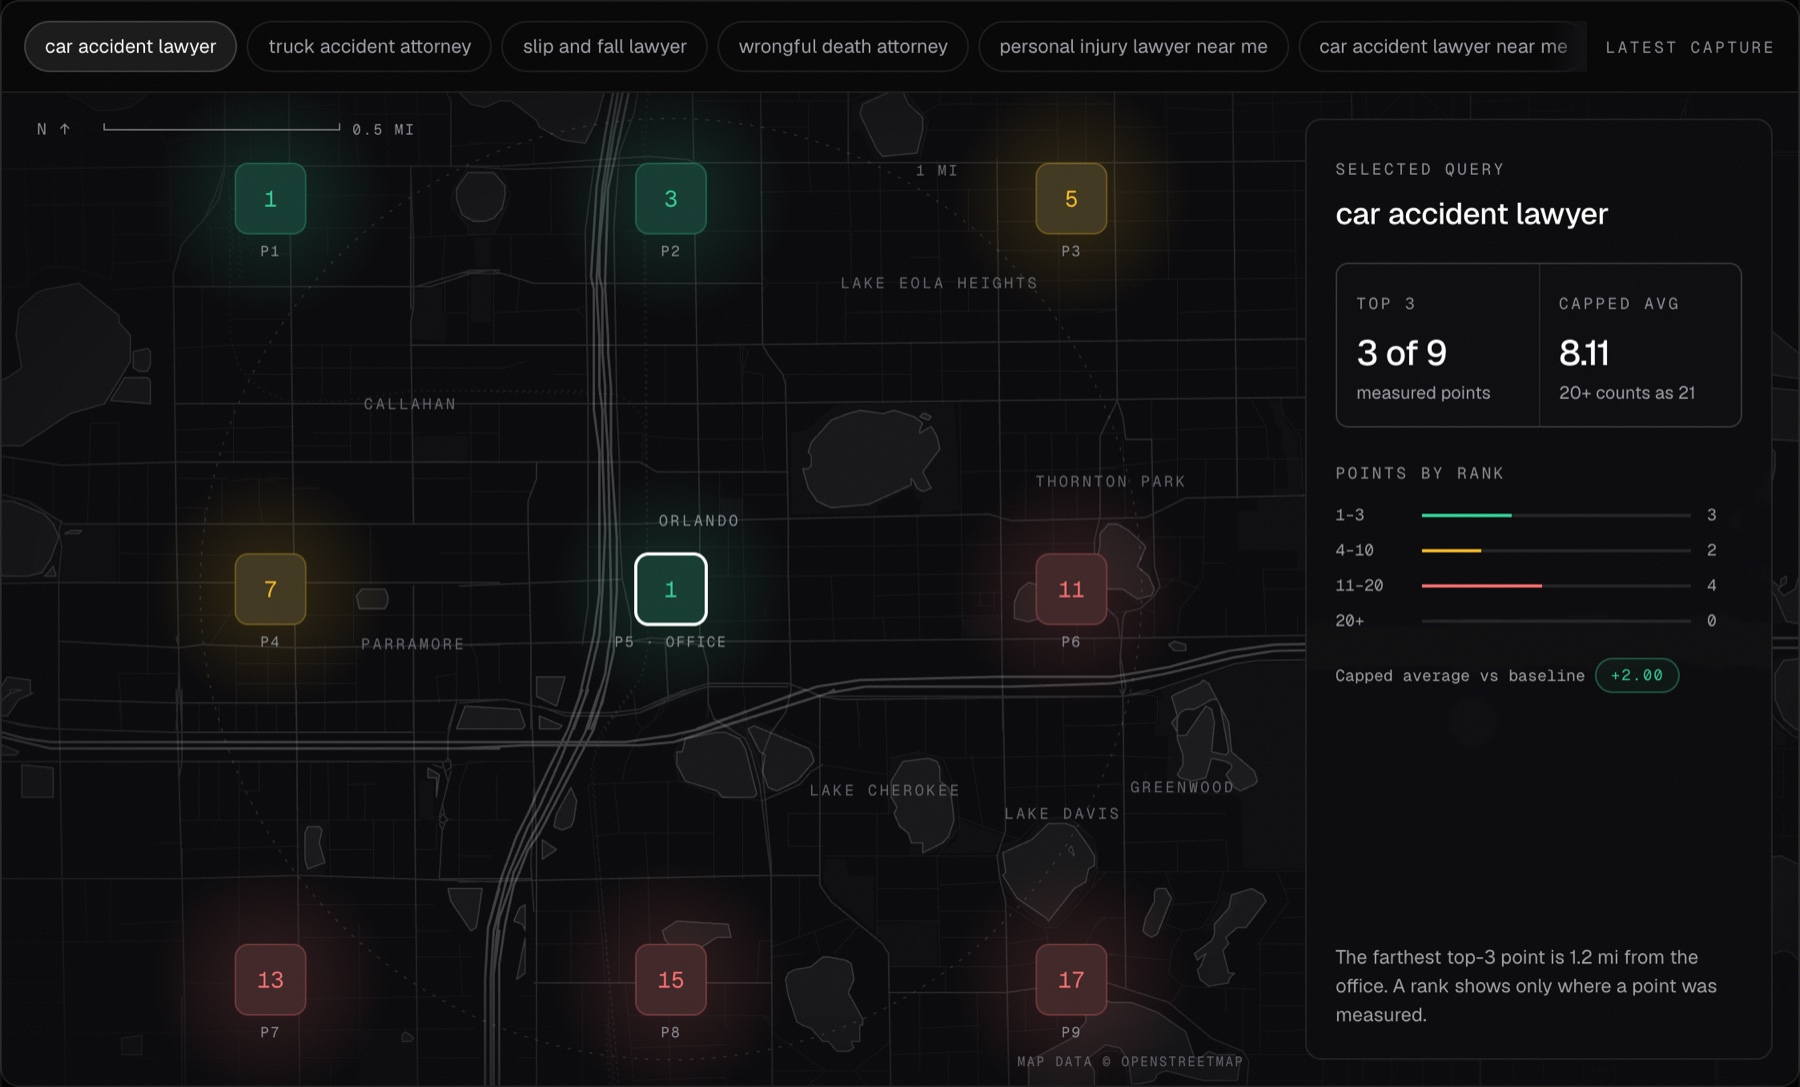Click the 0.5 MI scale bar label
1800x1087 pixels.
pos(383,130)
